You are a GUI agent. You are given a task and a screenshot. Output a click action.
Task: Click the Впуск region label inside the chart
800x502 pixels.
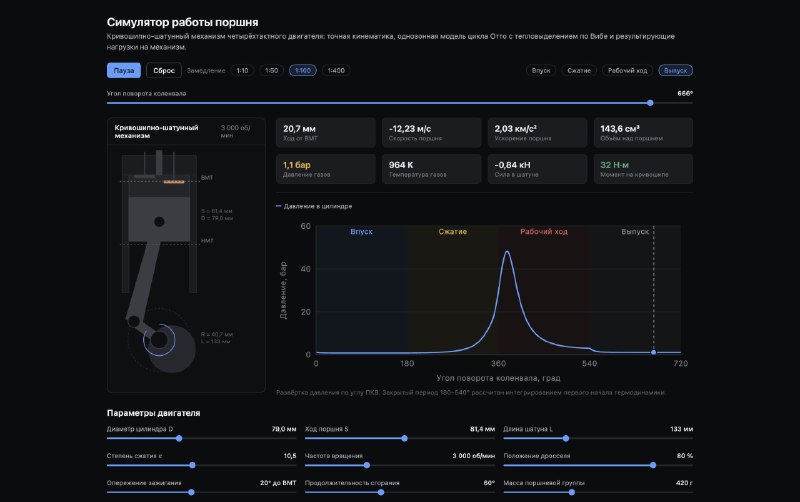tap(361, 232)
